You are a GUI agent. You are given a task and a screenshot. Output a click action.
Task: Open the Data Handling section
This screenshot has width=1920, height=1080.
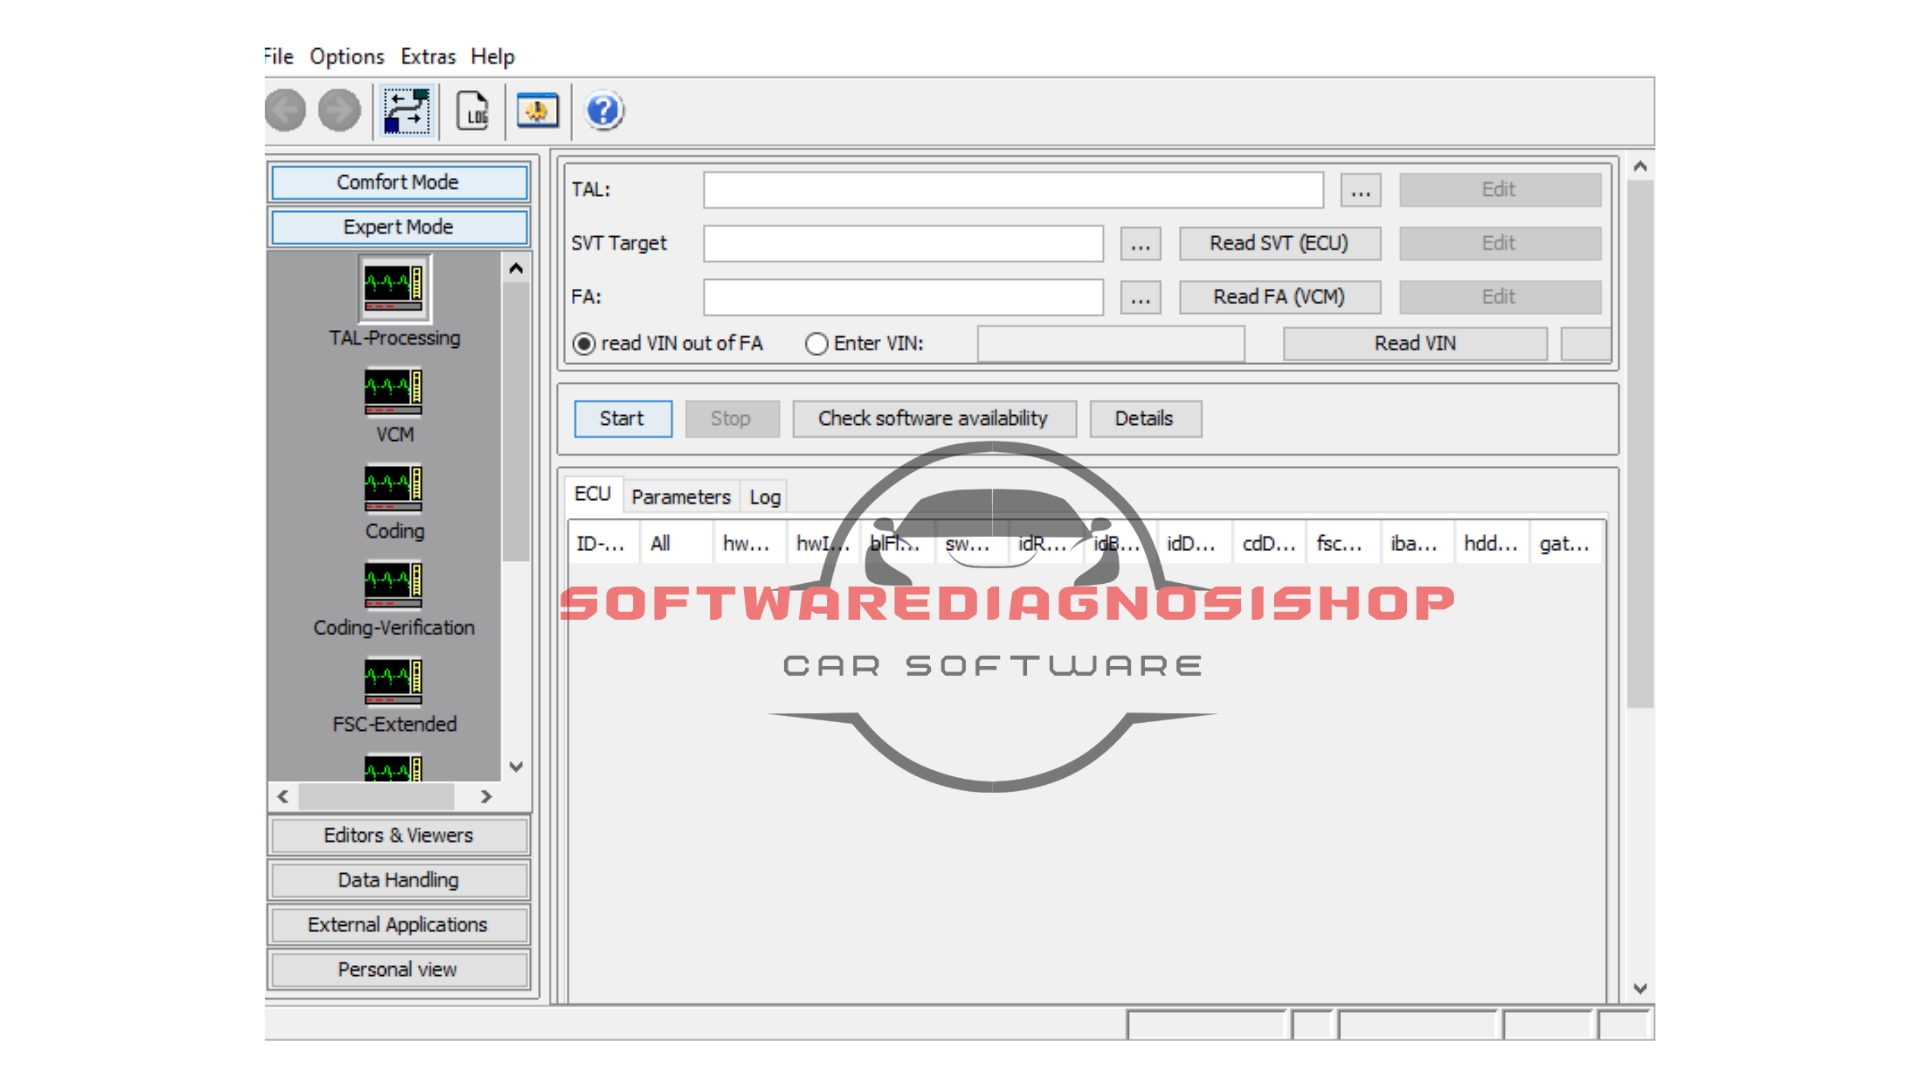(399, 880)
